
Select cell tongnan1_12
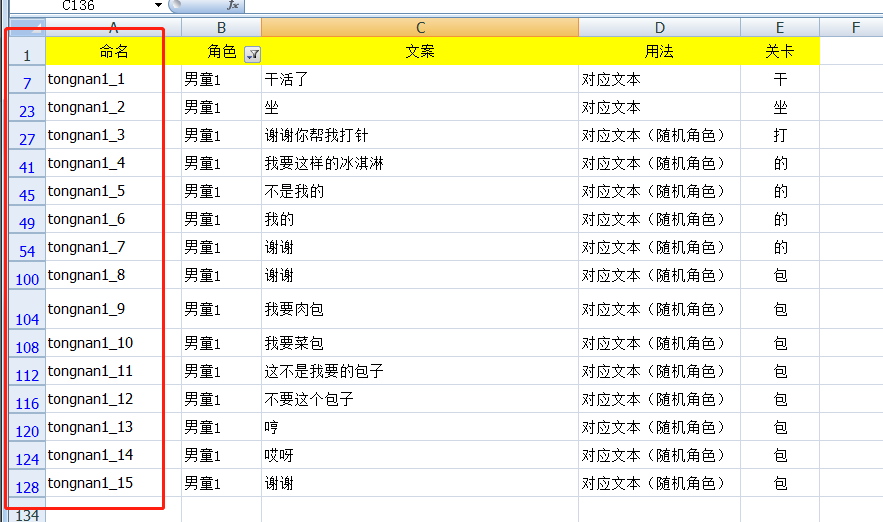pyautogui.click(x=113, y=399)
